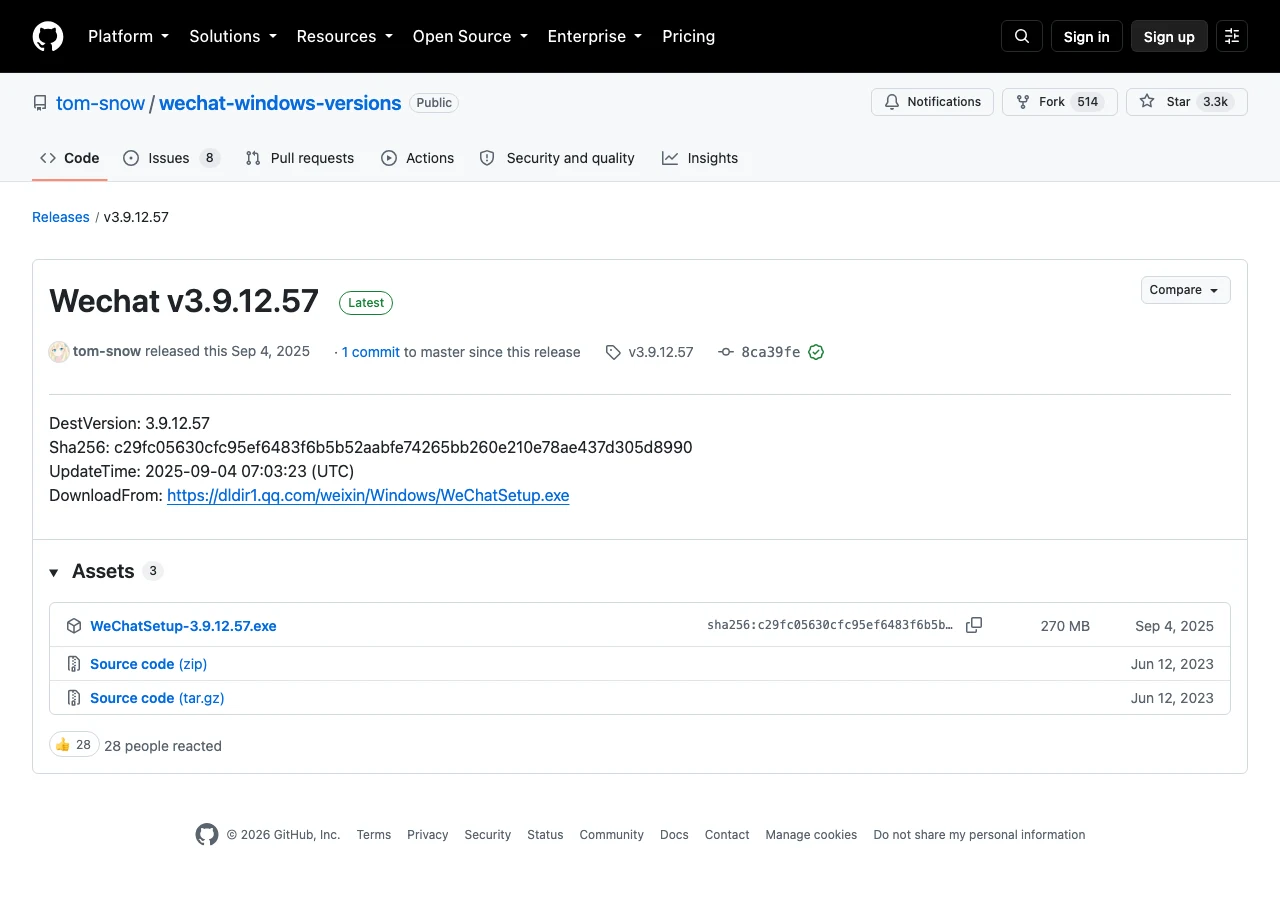Screen dimensions: 1280x900
Task: Click the search magnifier icon
Action: coord(1022,36)
